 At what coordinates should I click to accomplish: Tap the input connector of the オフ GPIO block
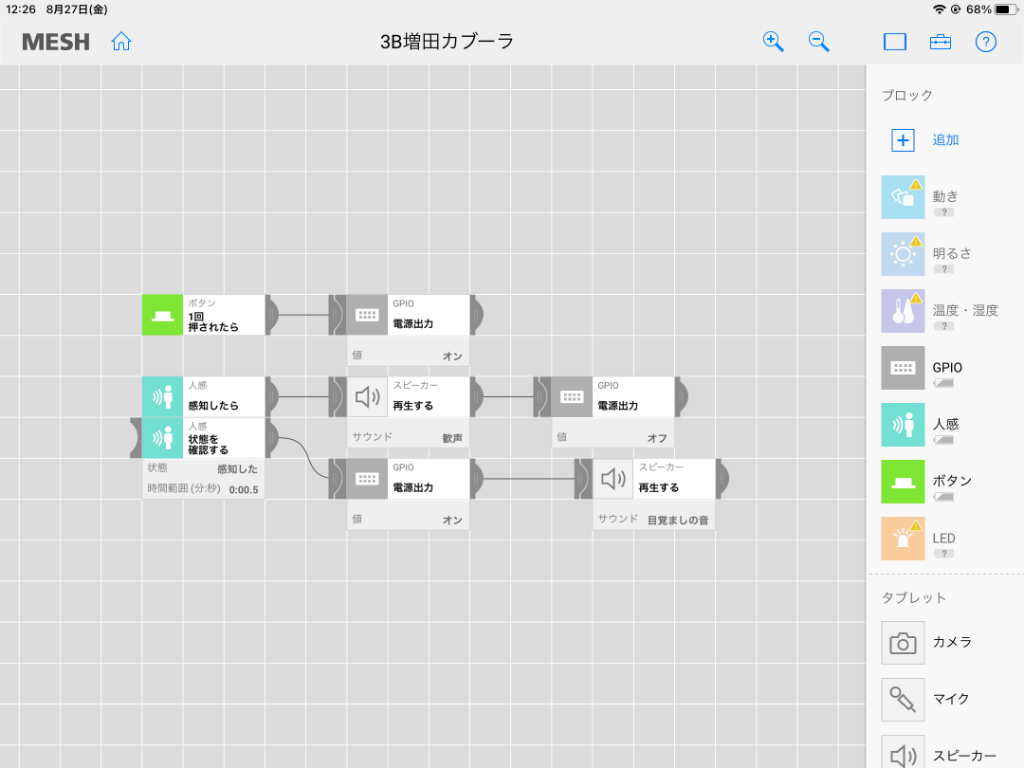pyautogui.click(x=542, y=396)
